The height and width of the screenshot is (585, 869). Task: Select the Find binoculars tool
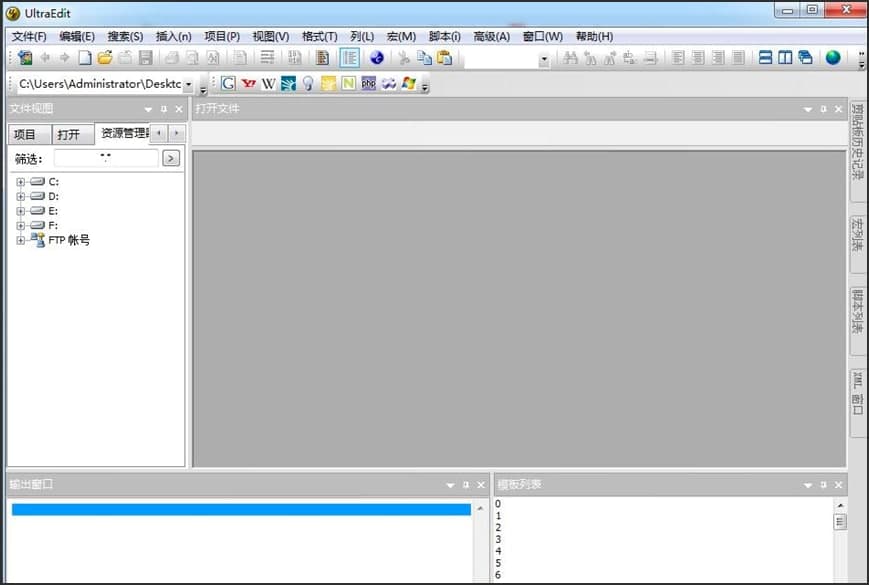pos(572,58)
